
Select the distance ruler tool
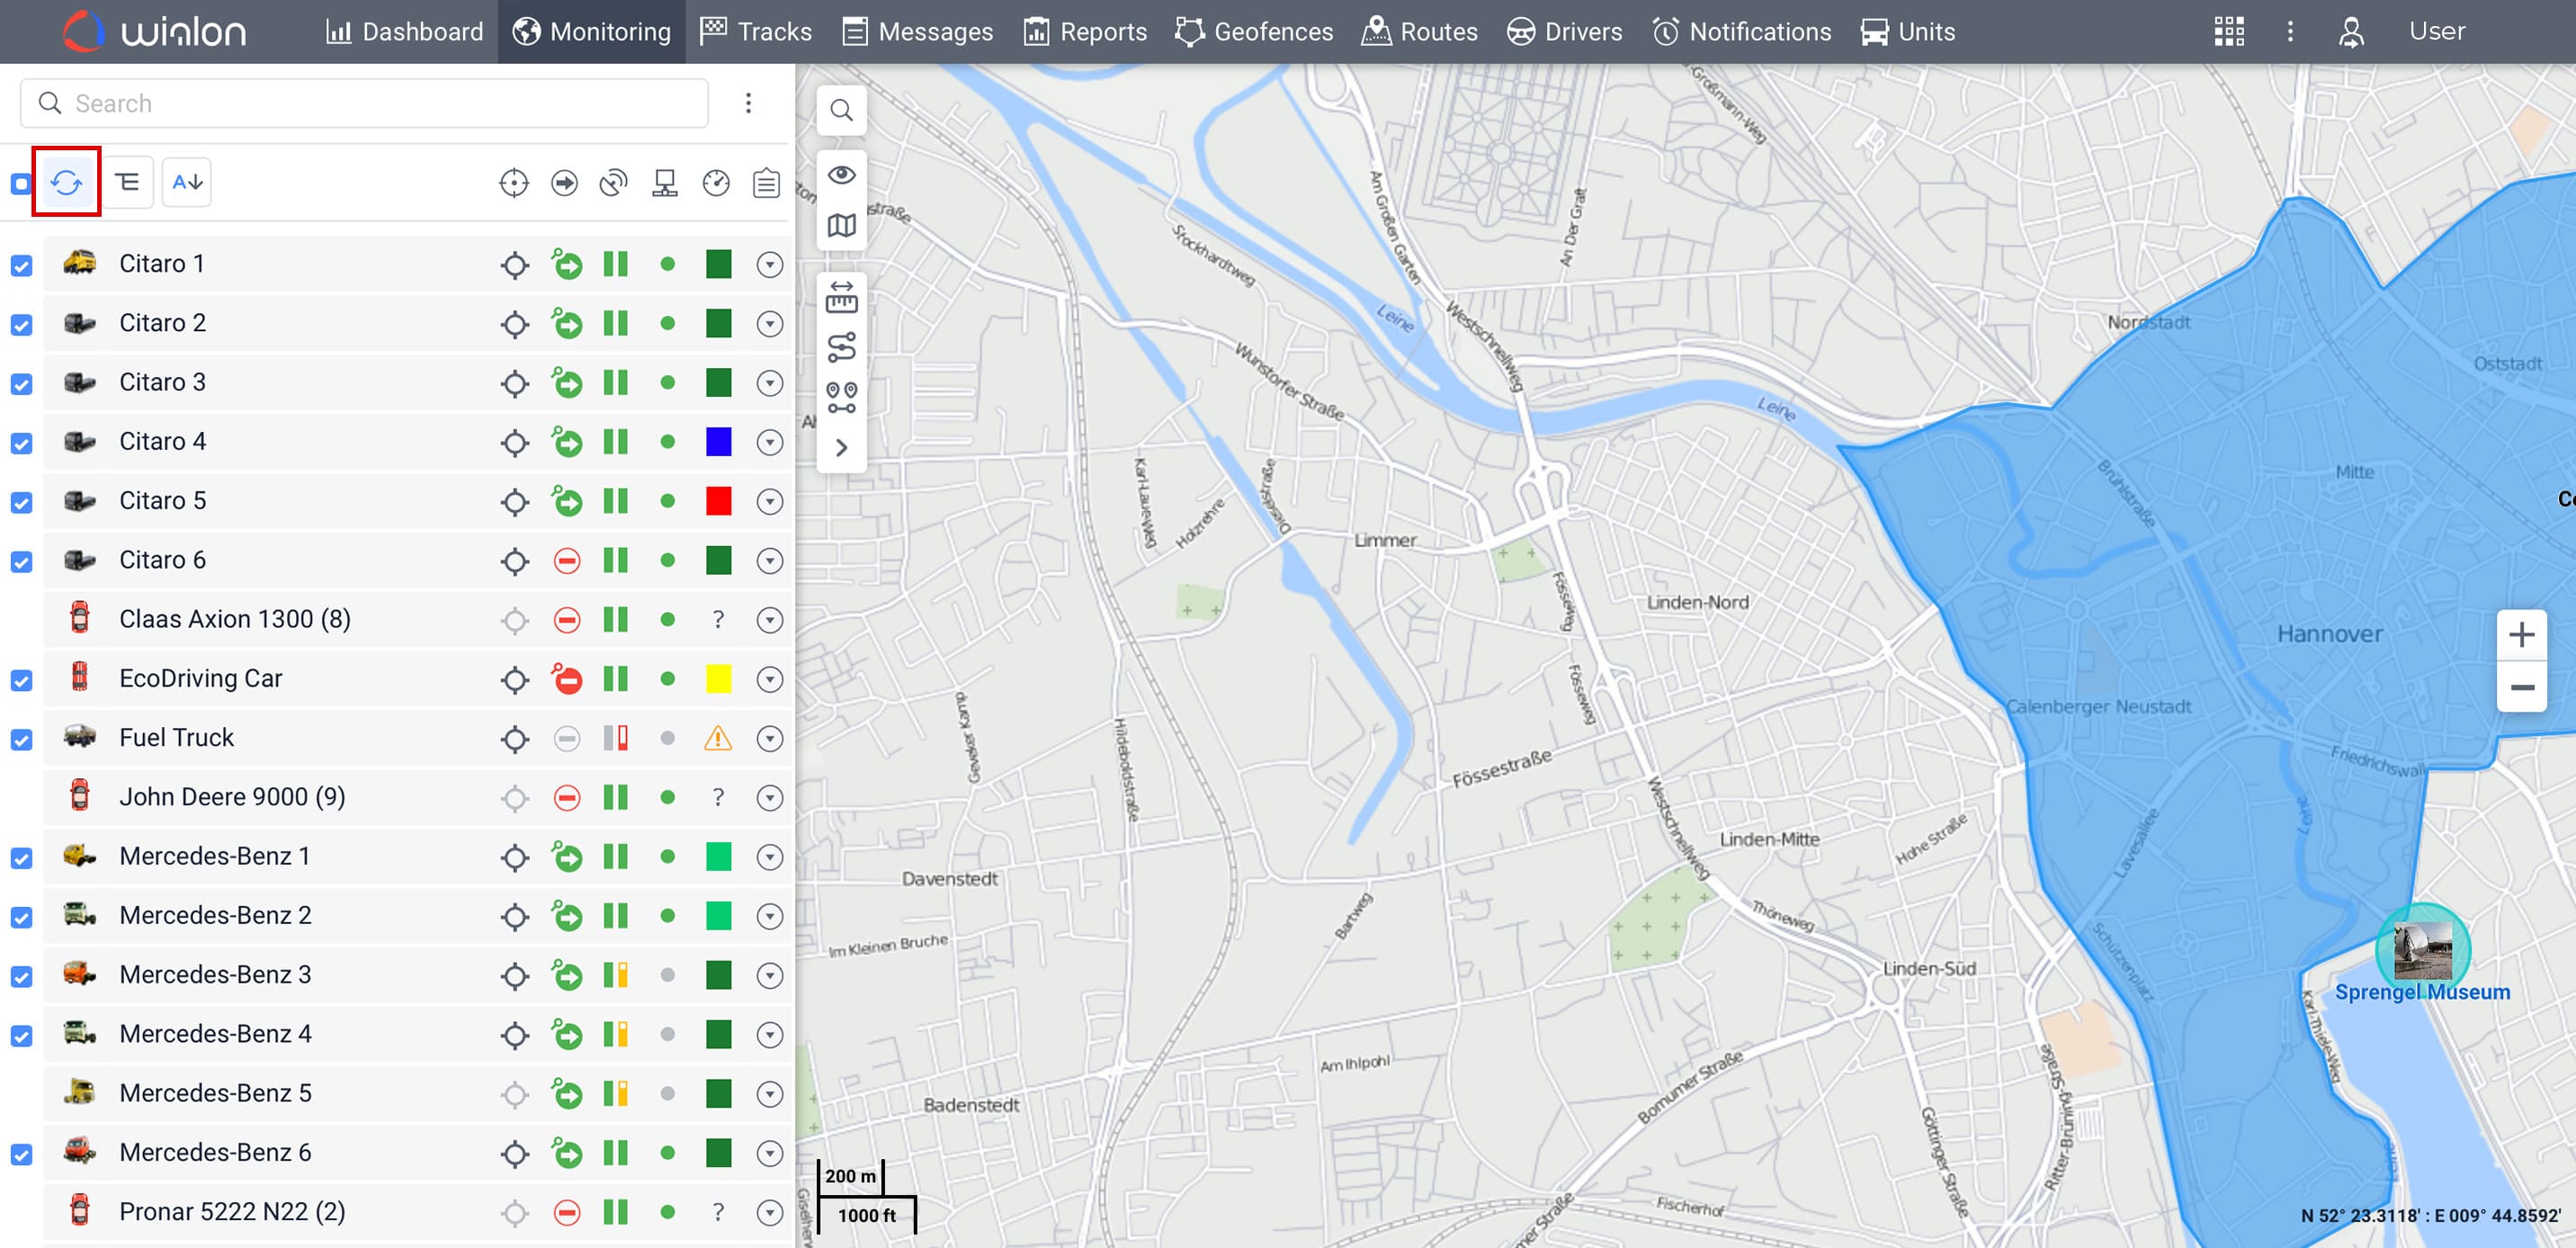coord(841,297)
